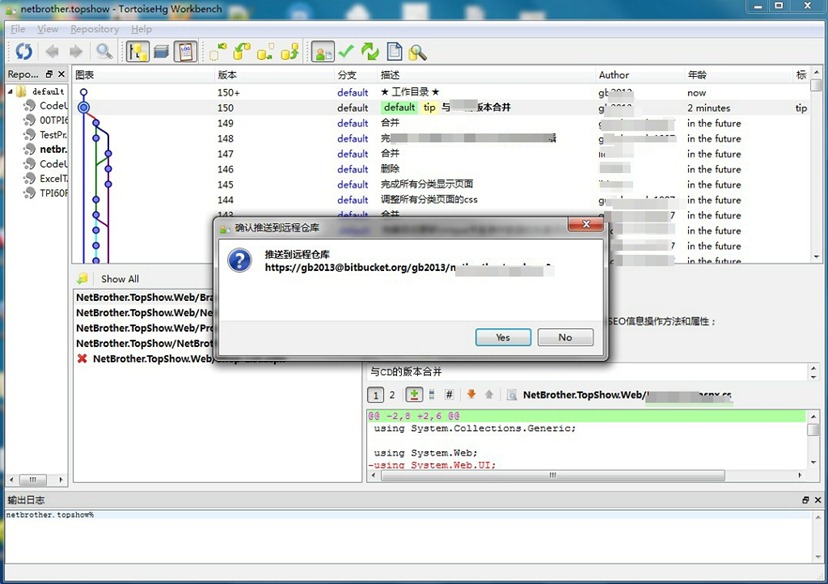The width and height of the screenshot is (828, 584).
Task: Pull incoming changes icon
Action: coord(242,52)
